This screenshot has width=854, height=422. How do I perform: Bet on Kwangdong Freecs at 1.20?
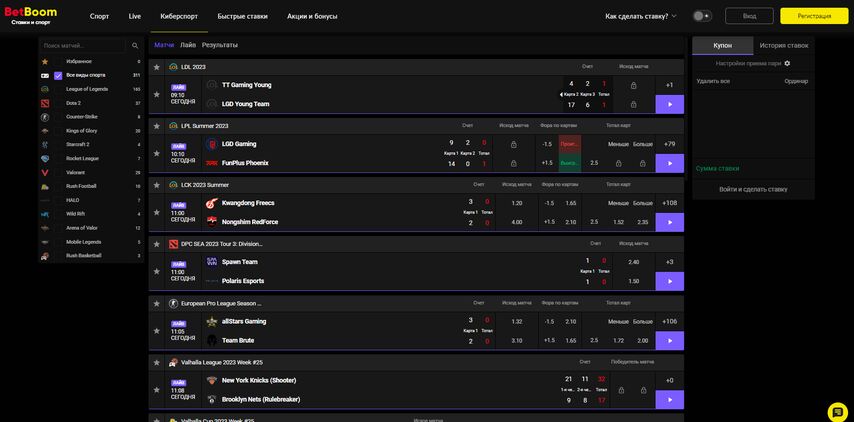517,203
